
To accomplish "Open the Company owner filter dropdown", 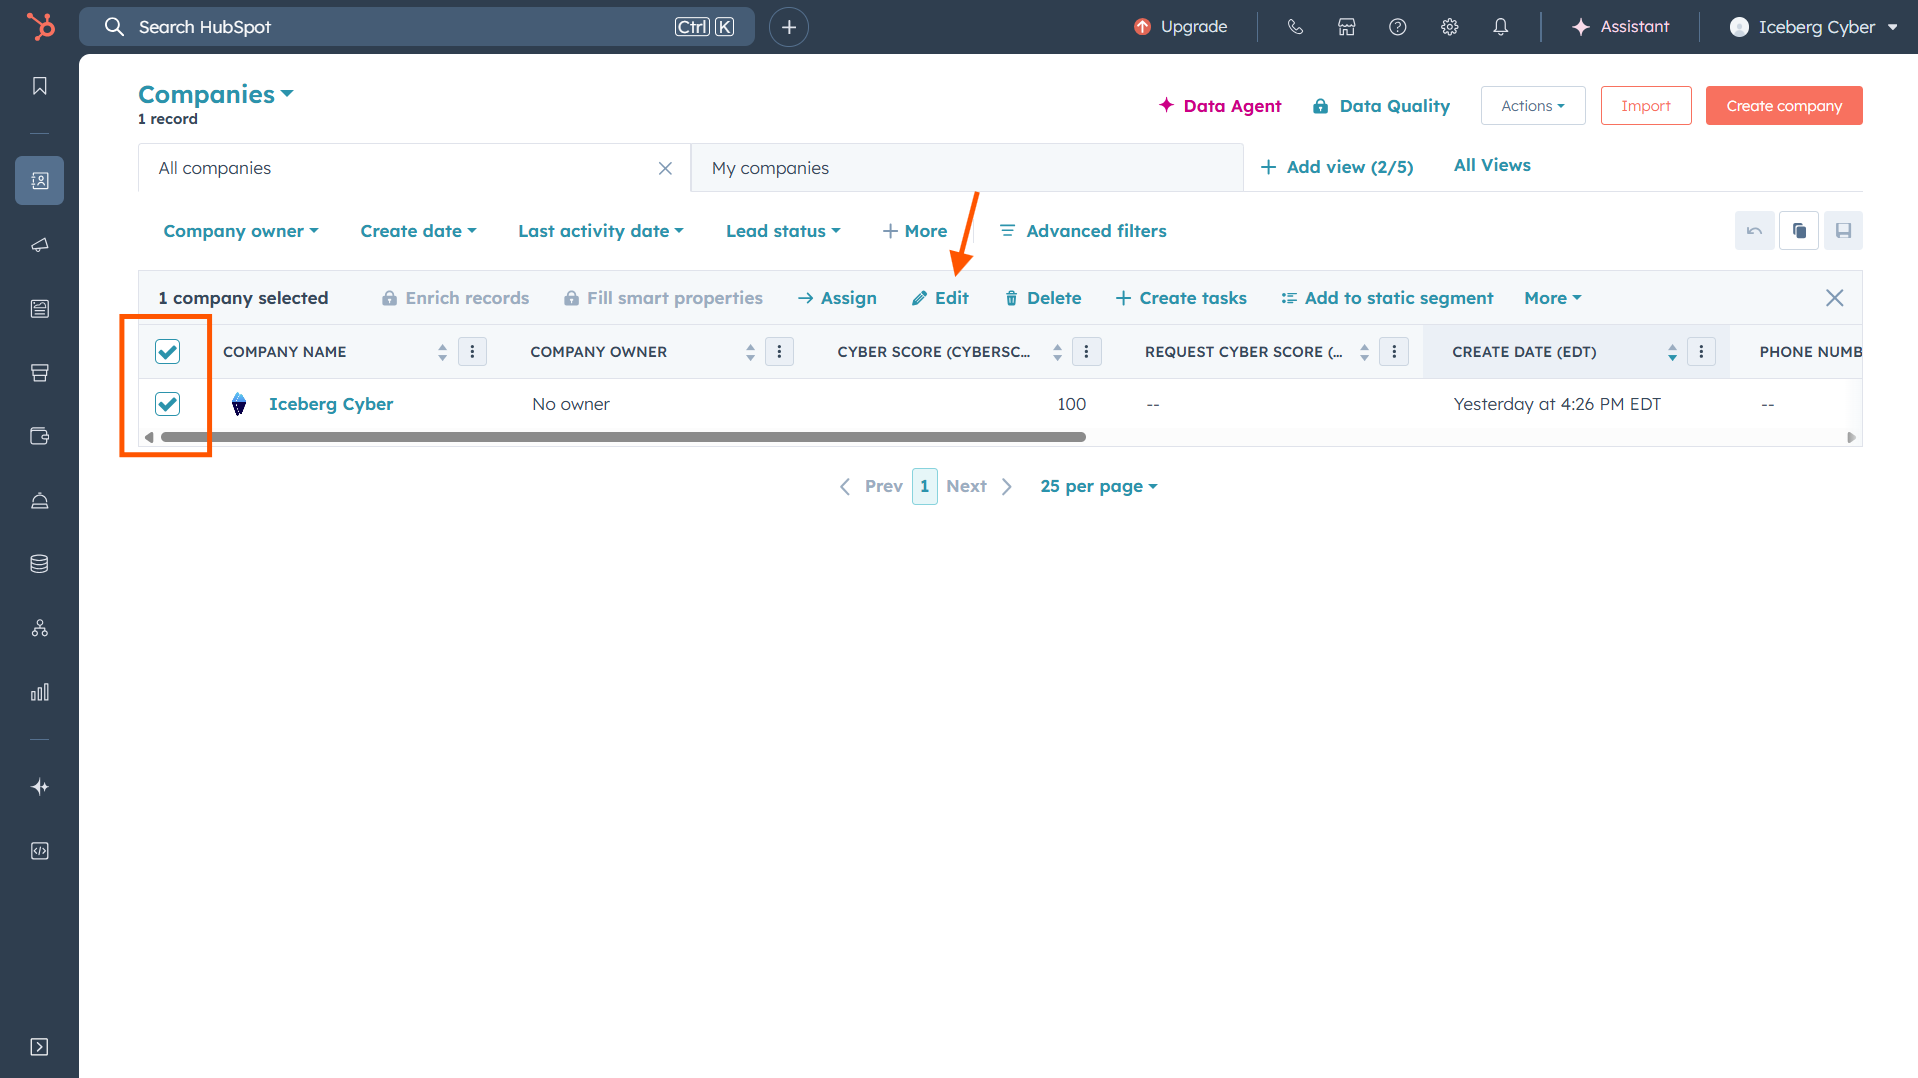I will (x=241, y=231).
